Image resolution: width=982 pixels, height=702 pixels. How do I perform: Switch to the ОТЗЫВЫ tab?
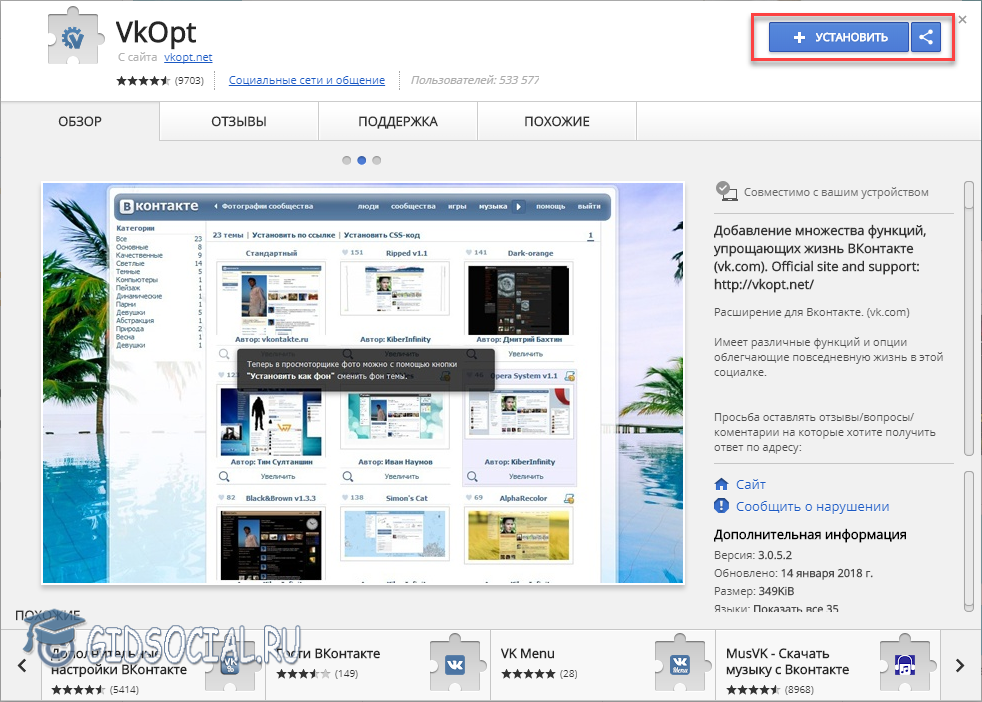[x=238, y=122]
